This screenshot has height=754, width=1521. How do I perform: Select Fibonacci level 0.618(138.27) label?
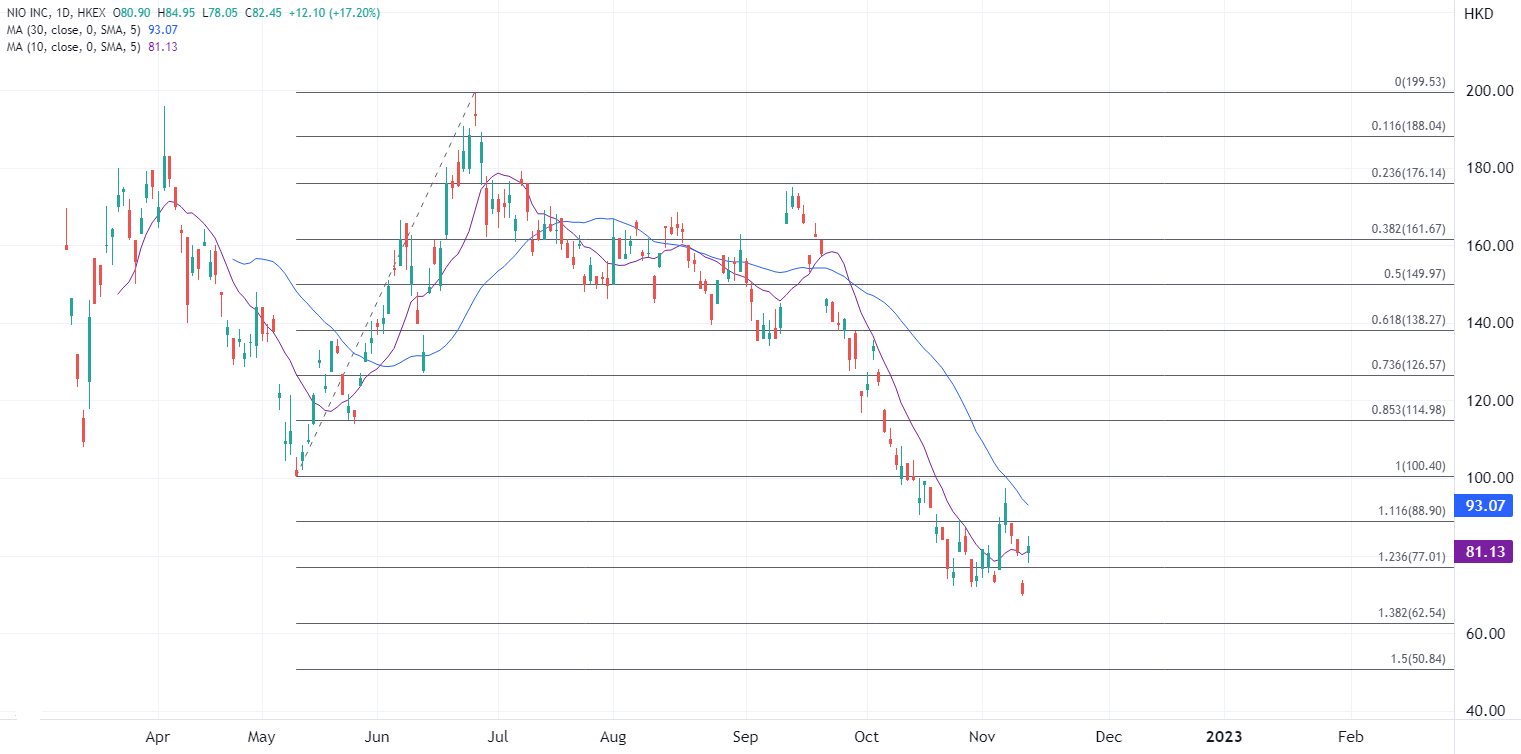1408,320
